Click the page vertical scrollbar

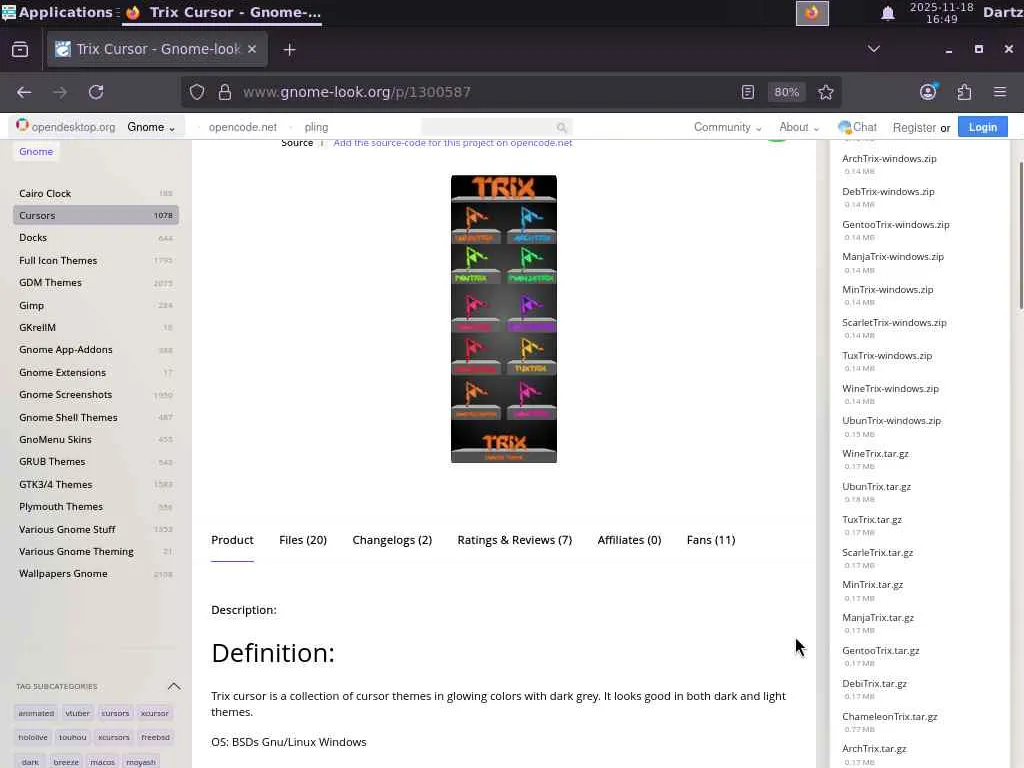coord(1019,235)
